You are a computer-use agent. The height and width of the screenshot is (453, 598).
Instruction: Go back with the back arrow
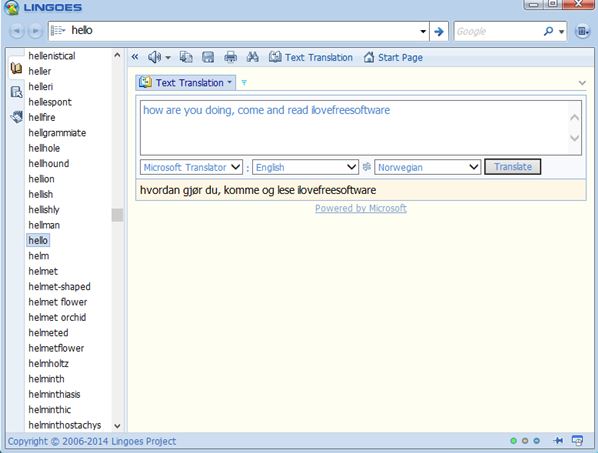(x=17, y=31)
